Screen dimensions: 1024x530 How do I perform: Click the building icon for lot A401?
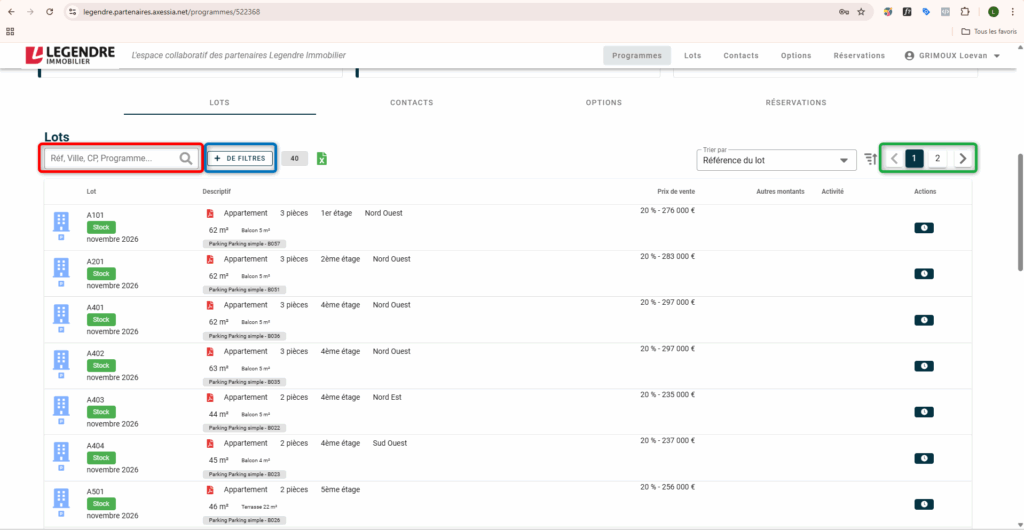(61, 314)
